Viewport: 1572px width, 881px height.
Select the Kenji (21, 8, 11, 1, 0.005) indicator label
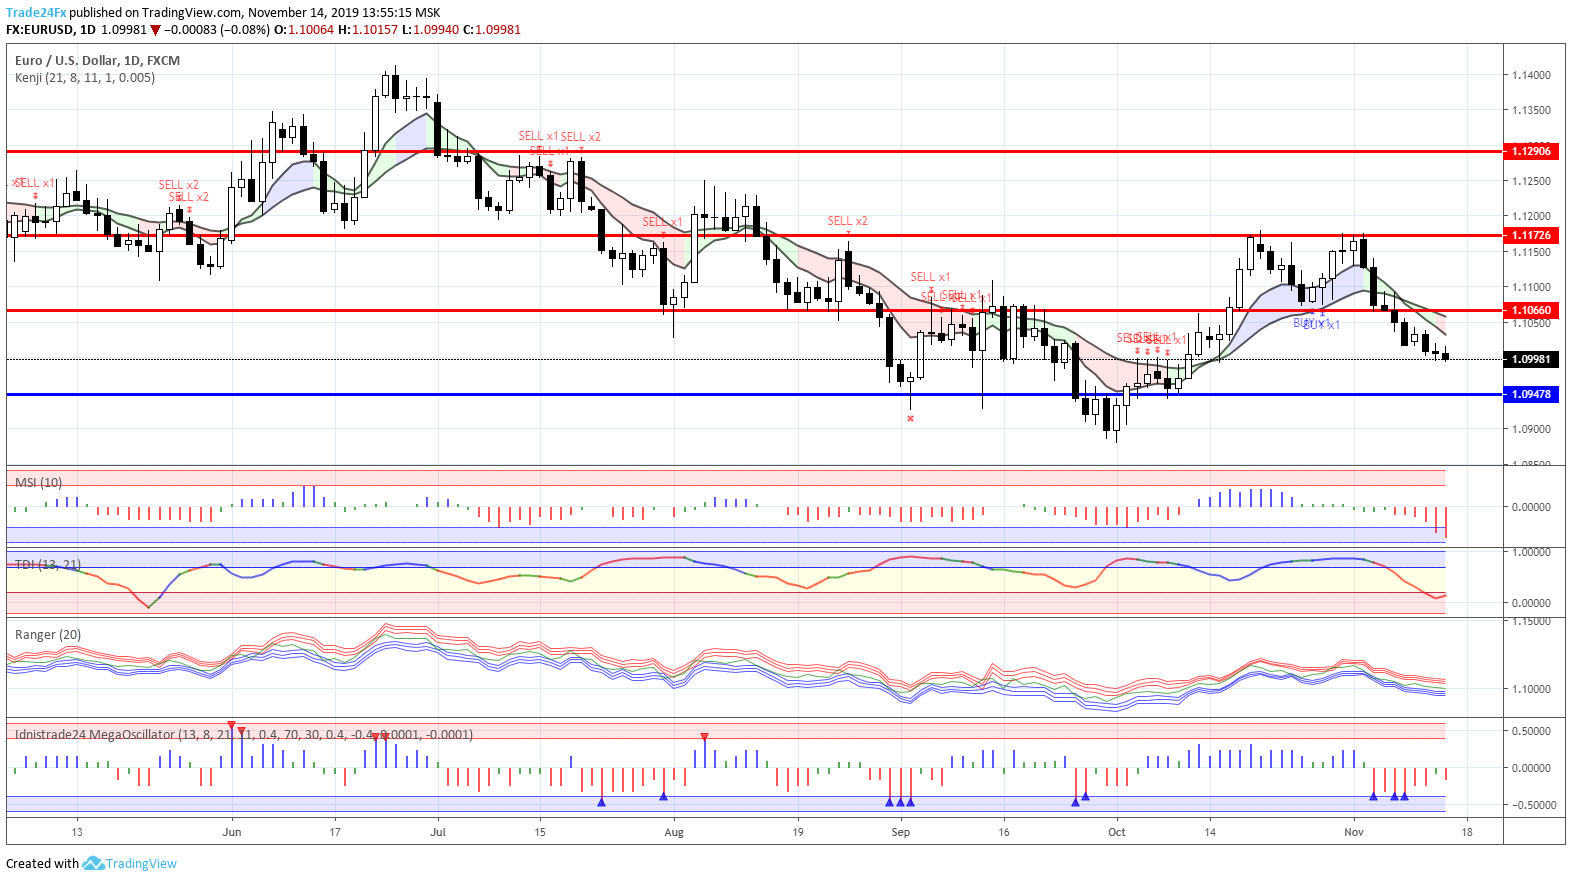coord(85,78)
